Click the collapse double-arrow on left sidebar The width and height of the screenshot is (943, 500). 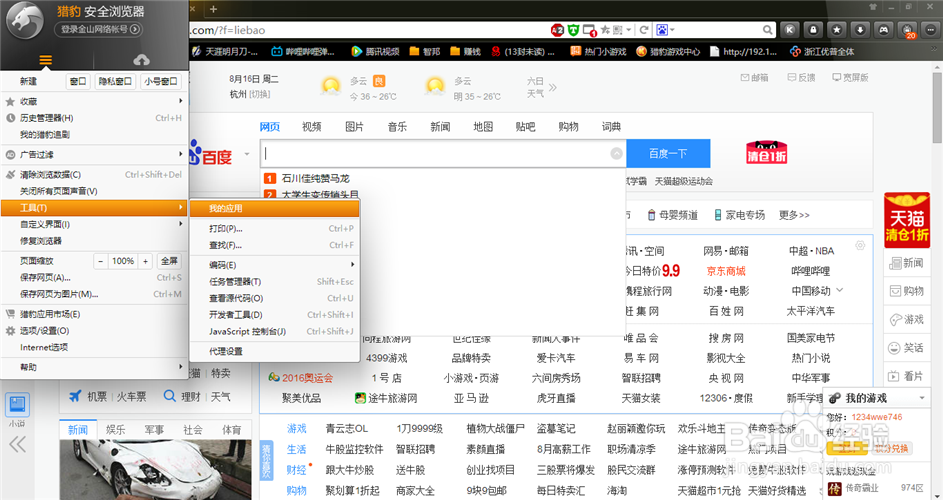click(17, 445)
